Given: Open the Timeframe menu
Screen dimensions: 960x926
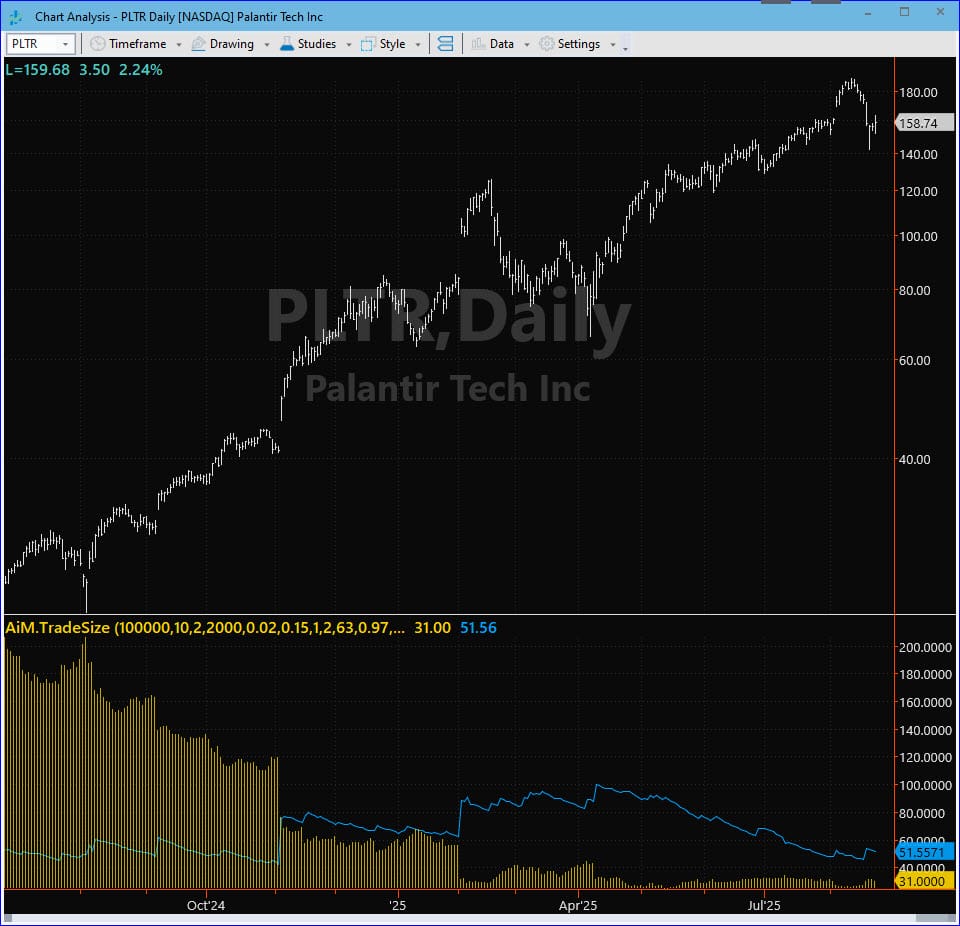Looking at the screenshot, I should (x=137, y=44).
